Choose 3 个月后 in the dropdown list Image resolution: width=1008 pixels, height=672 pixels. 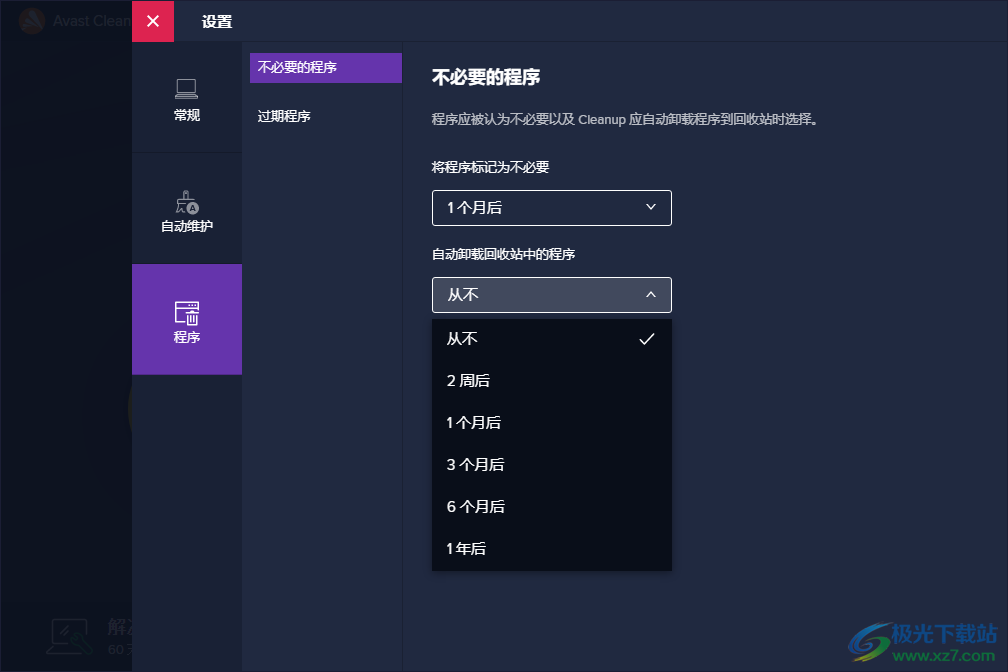(552, 464)
